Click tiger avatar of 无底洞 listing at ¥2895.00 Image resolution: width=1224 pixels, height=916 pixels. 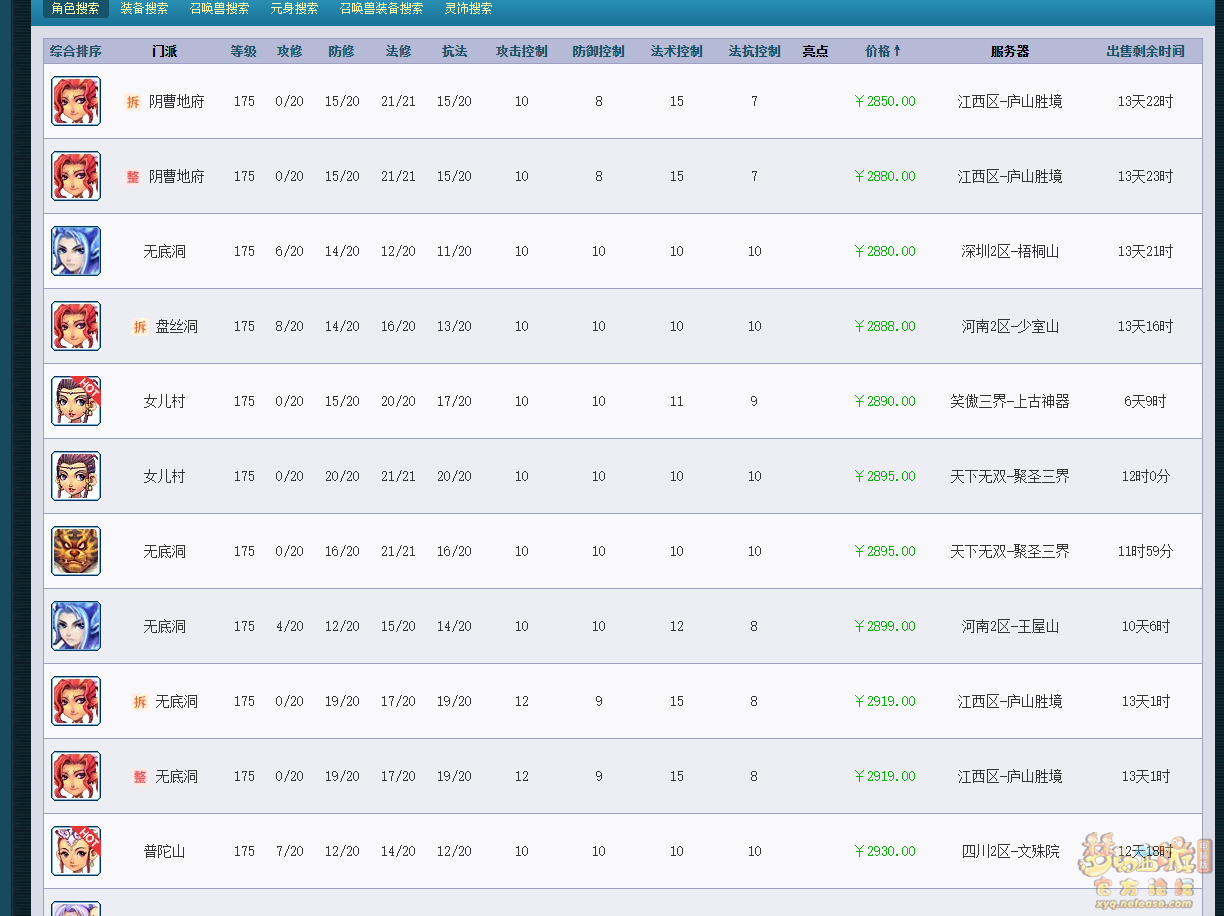coord(76,551)
